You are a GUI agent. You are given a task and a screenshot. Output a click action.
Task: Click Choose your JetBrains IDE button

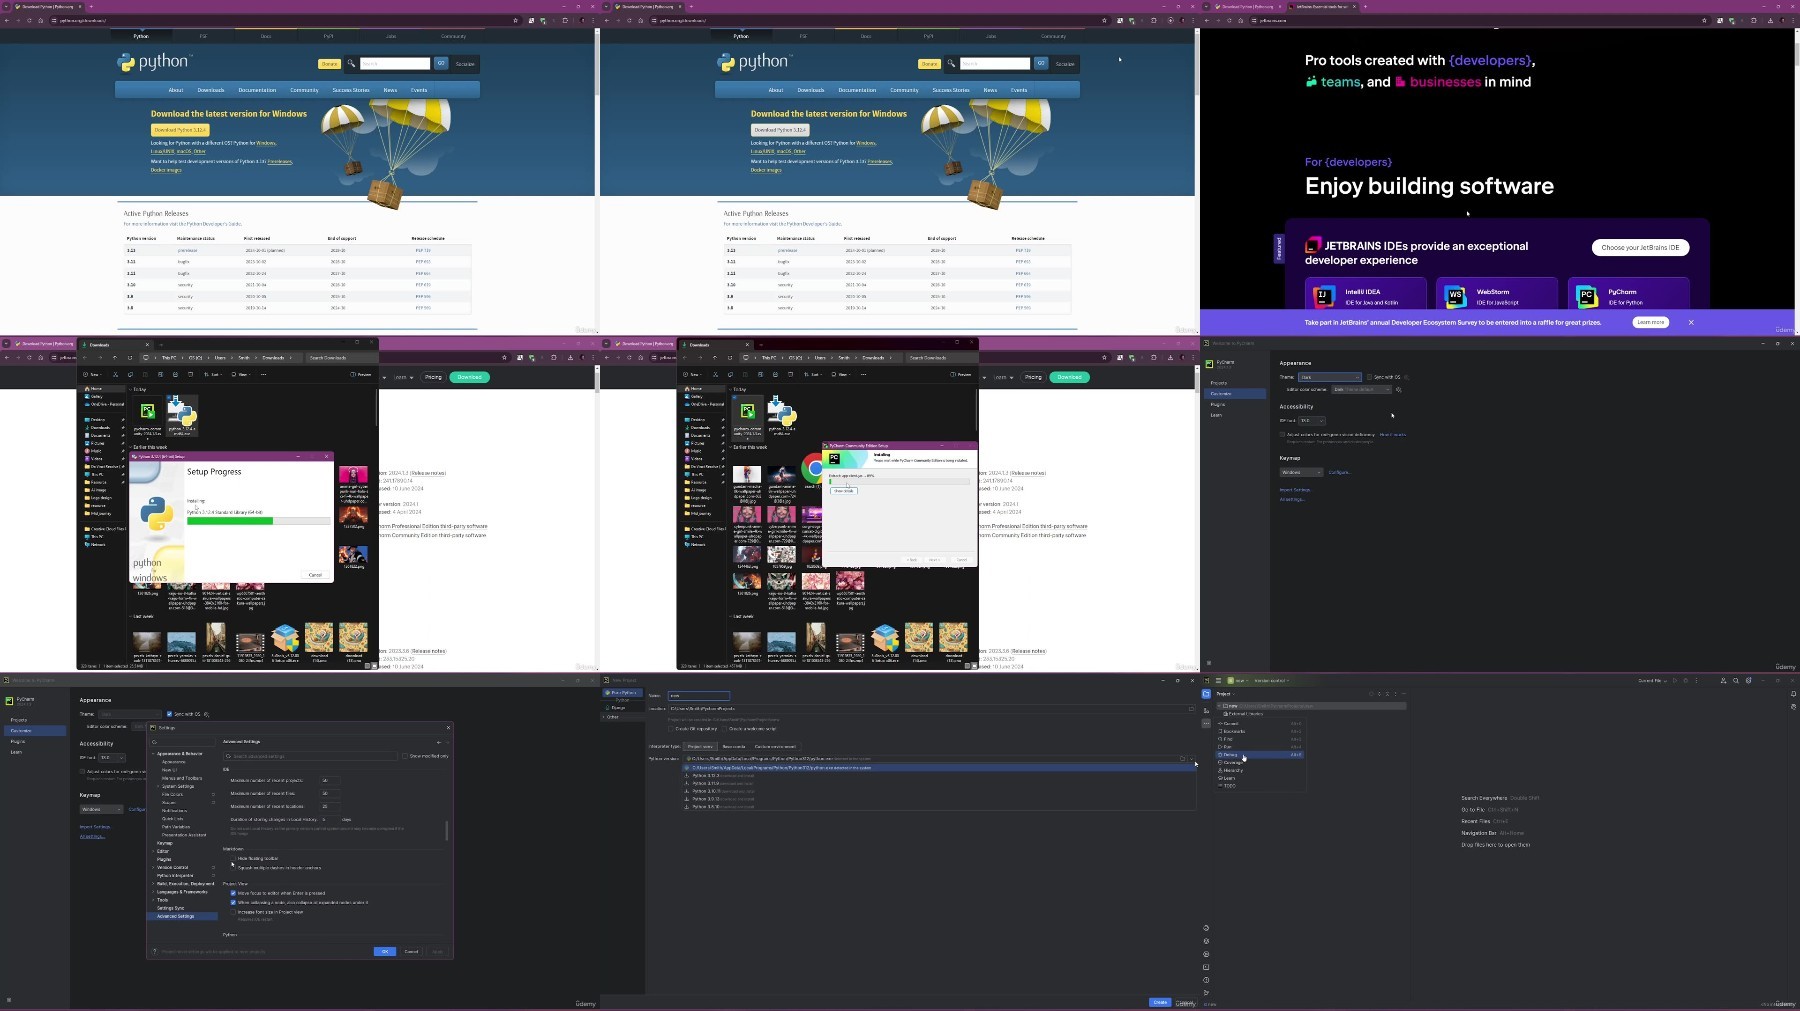point(1640,247)
